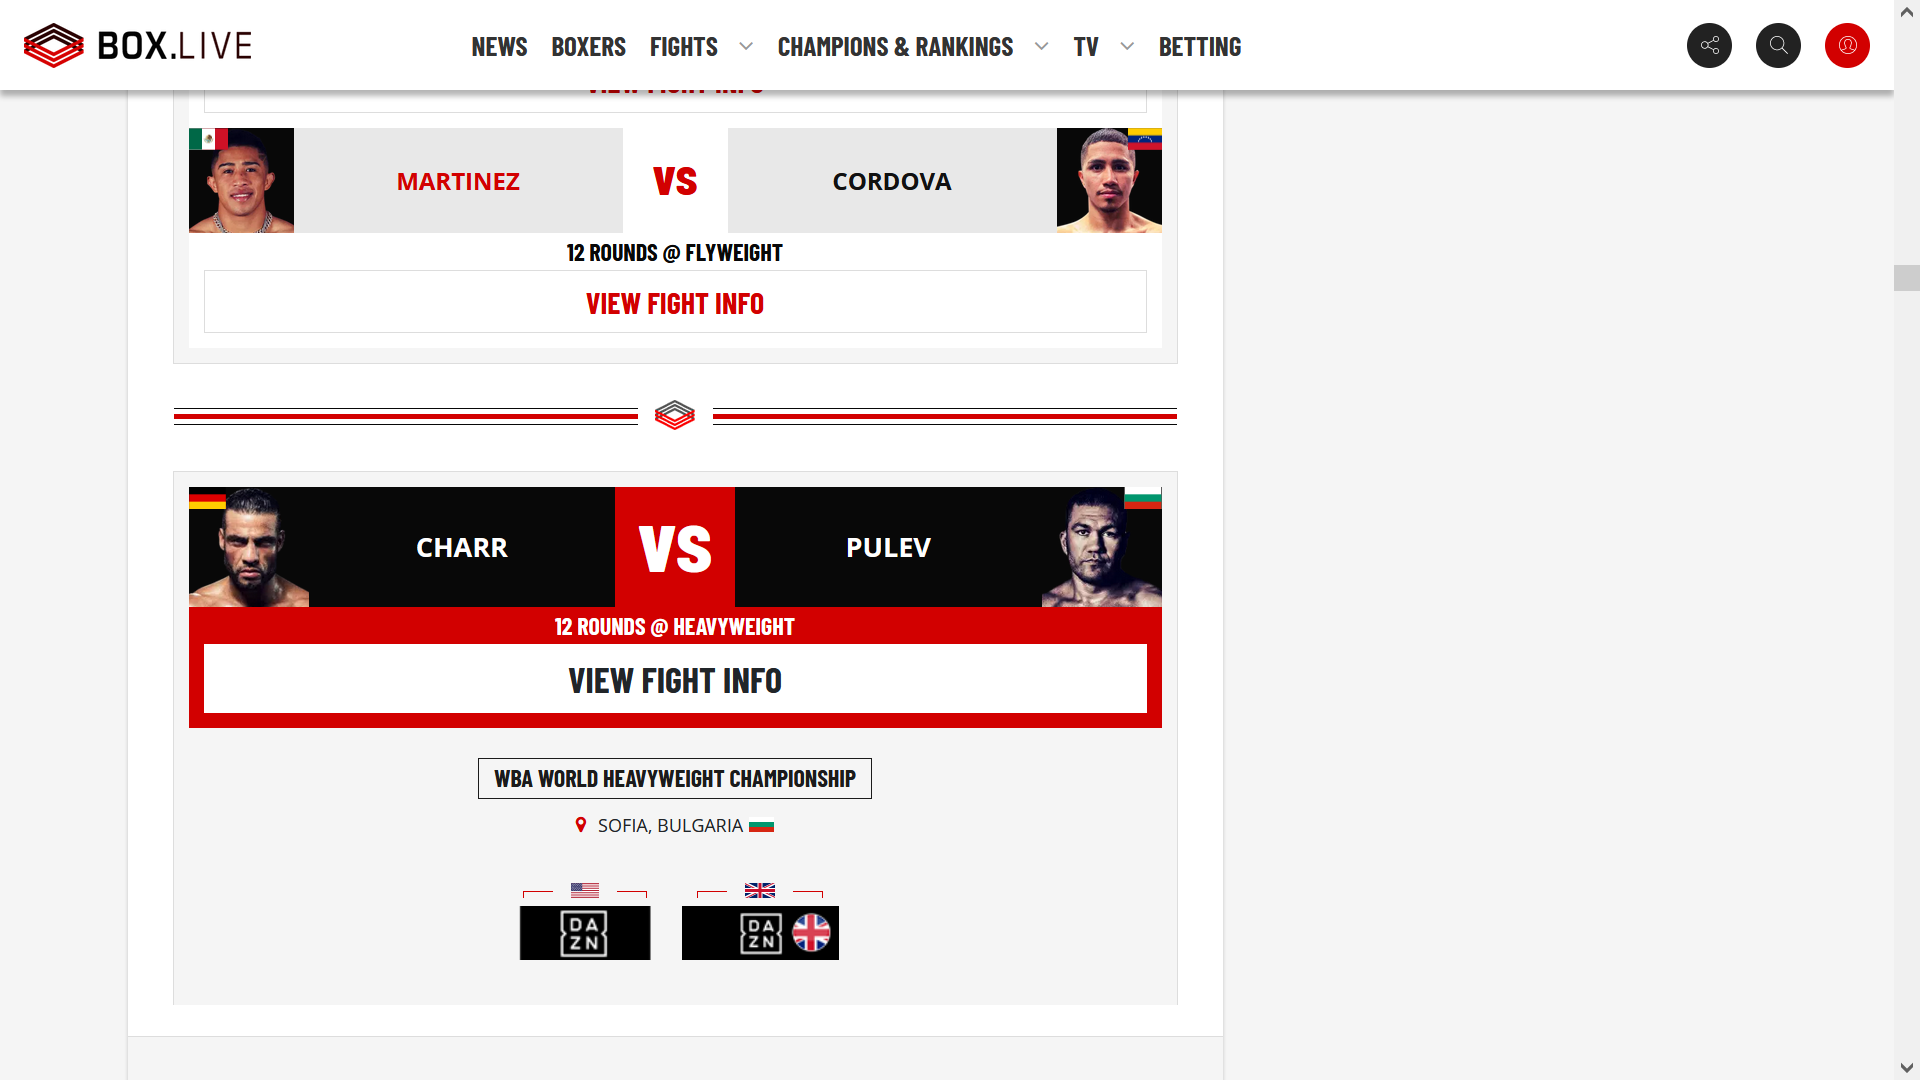The width and height of the screenshot is (1920, 1080).
Task: Click the UK DAZN streaming icon
Action: (761, 932)
